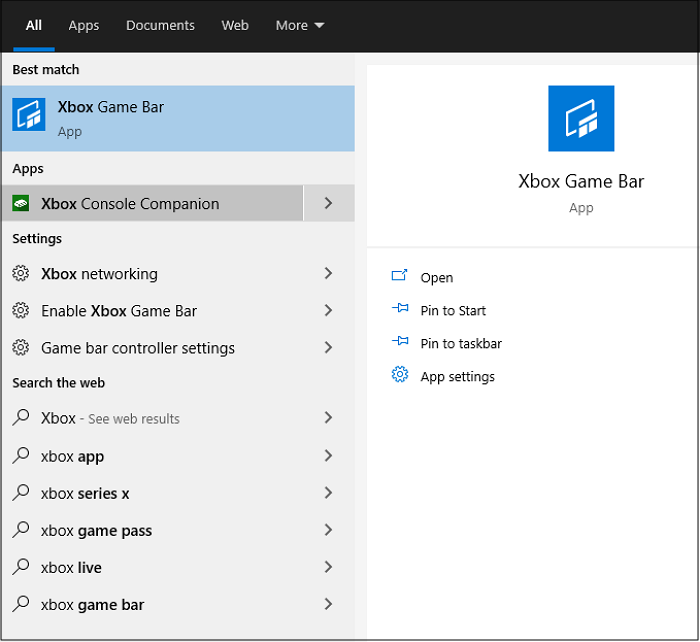Image resolution: width=700 pixels, height=642 pixels.
Task: Switch to the Apps tab
Action: click(x=84, y=25)
